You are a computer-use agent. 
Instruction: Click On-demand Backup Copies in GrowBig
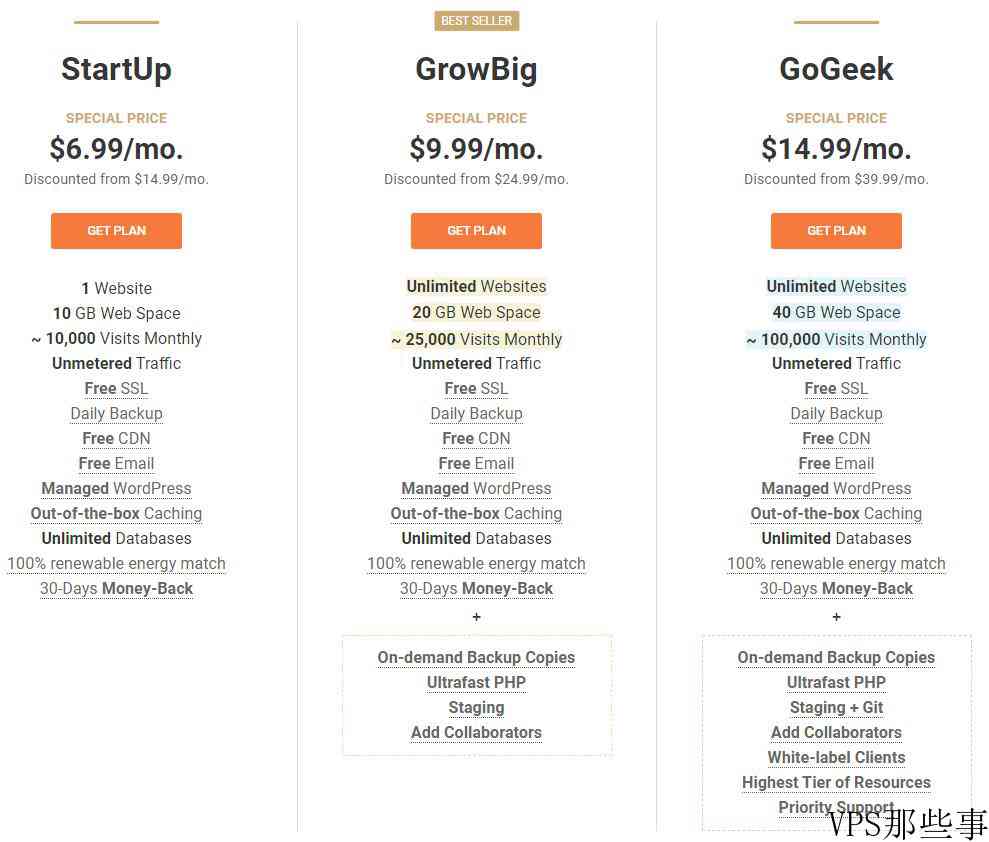click(476, 658)
